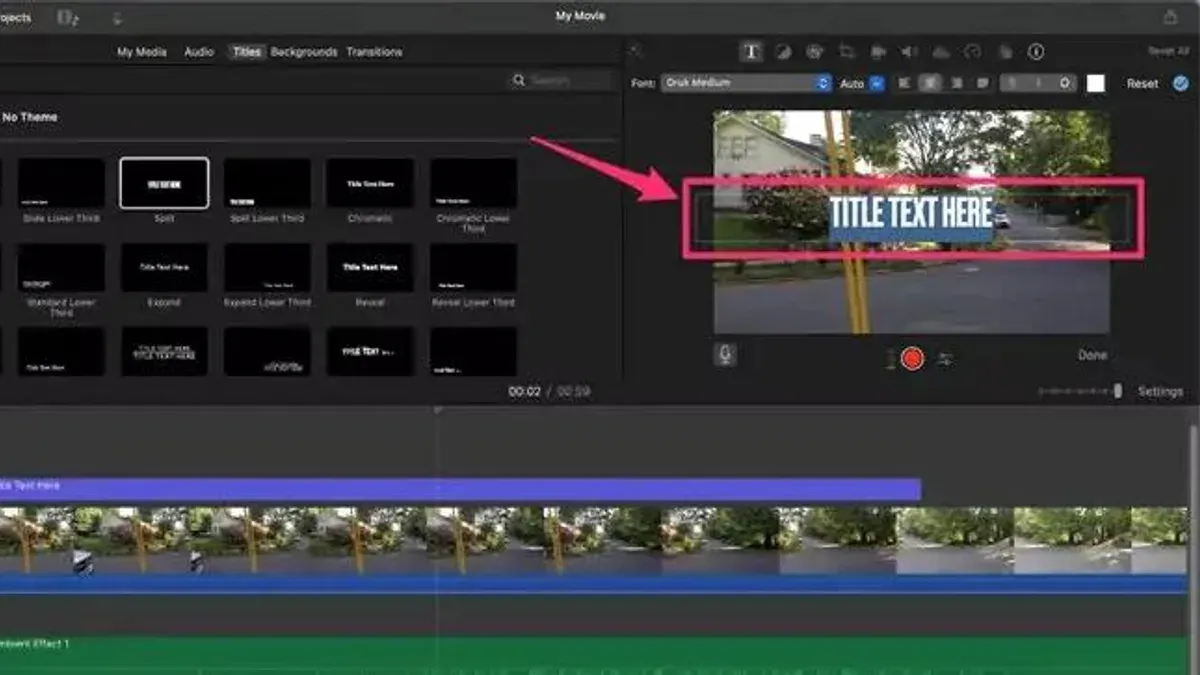1200x675 pixels.
Task: Choose the Chromatic Lower Third title
Action: pos(474,183)
